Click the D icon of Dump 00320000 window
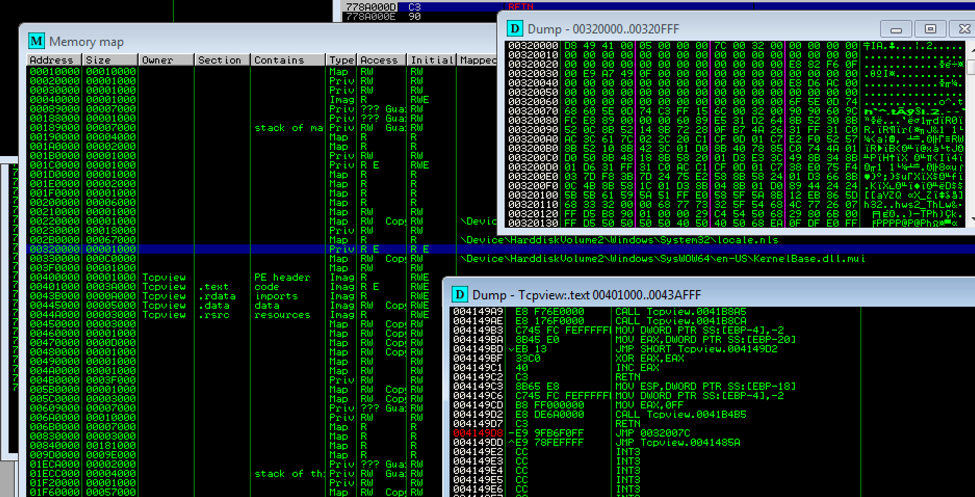The image size is (975, 497). tap(515, 29)
